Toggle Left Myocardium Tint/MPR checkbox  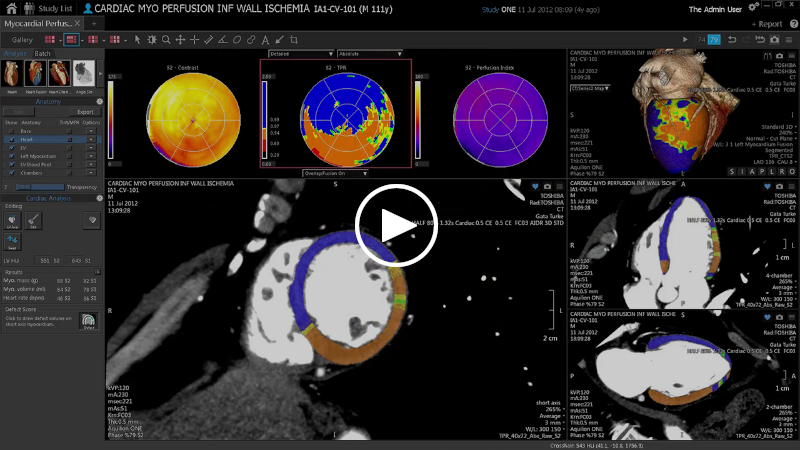(x=69, y=156)
